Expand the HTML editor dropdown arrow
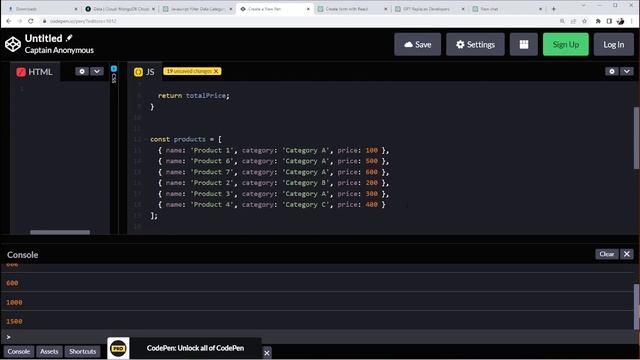 (97, 71)
